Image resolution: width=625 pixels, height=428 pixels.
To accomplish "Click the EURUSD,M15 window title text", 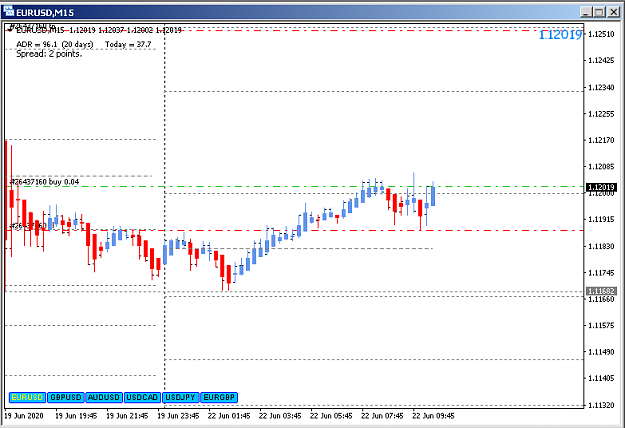I will (45, 13).
